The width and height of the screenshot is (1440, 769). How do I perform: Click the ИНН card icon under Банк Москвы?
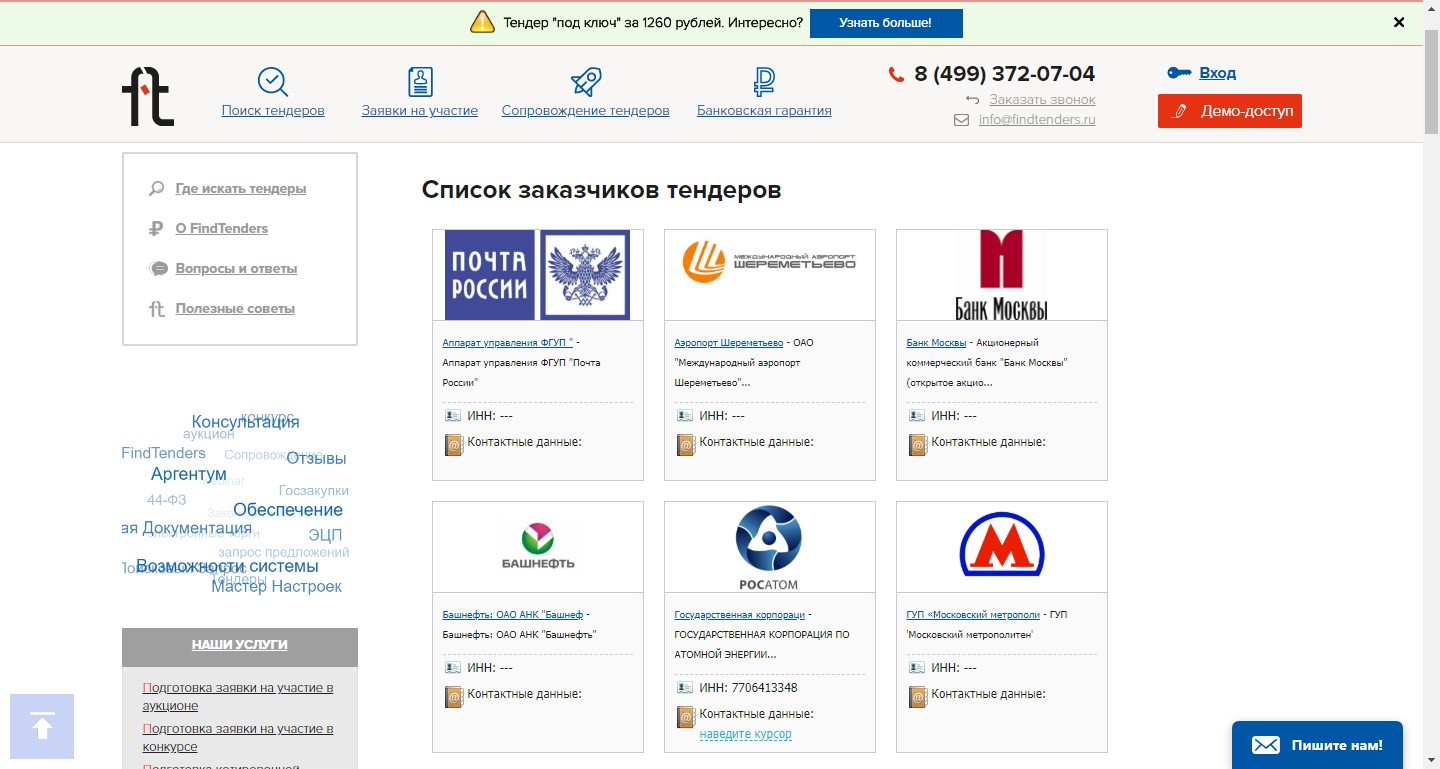[917, 416]
